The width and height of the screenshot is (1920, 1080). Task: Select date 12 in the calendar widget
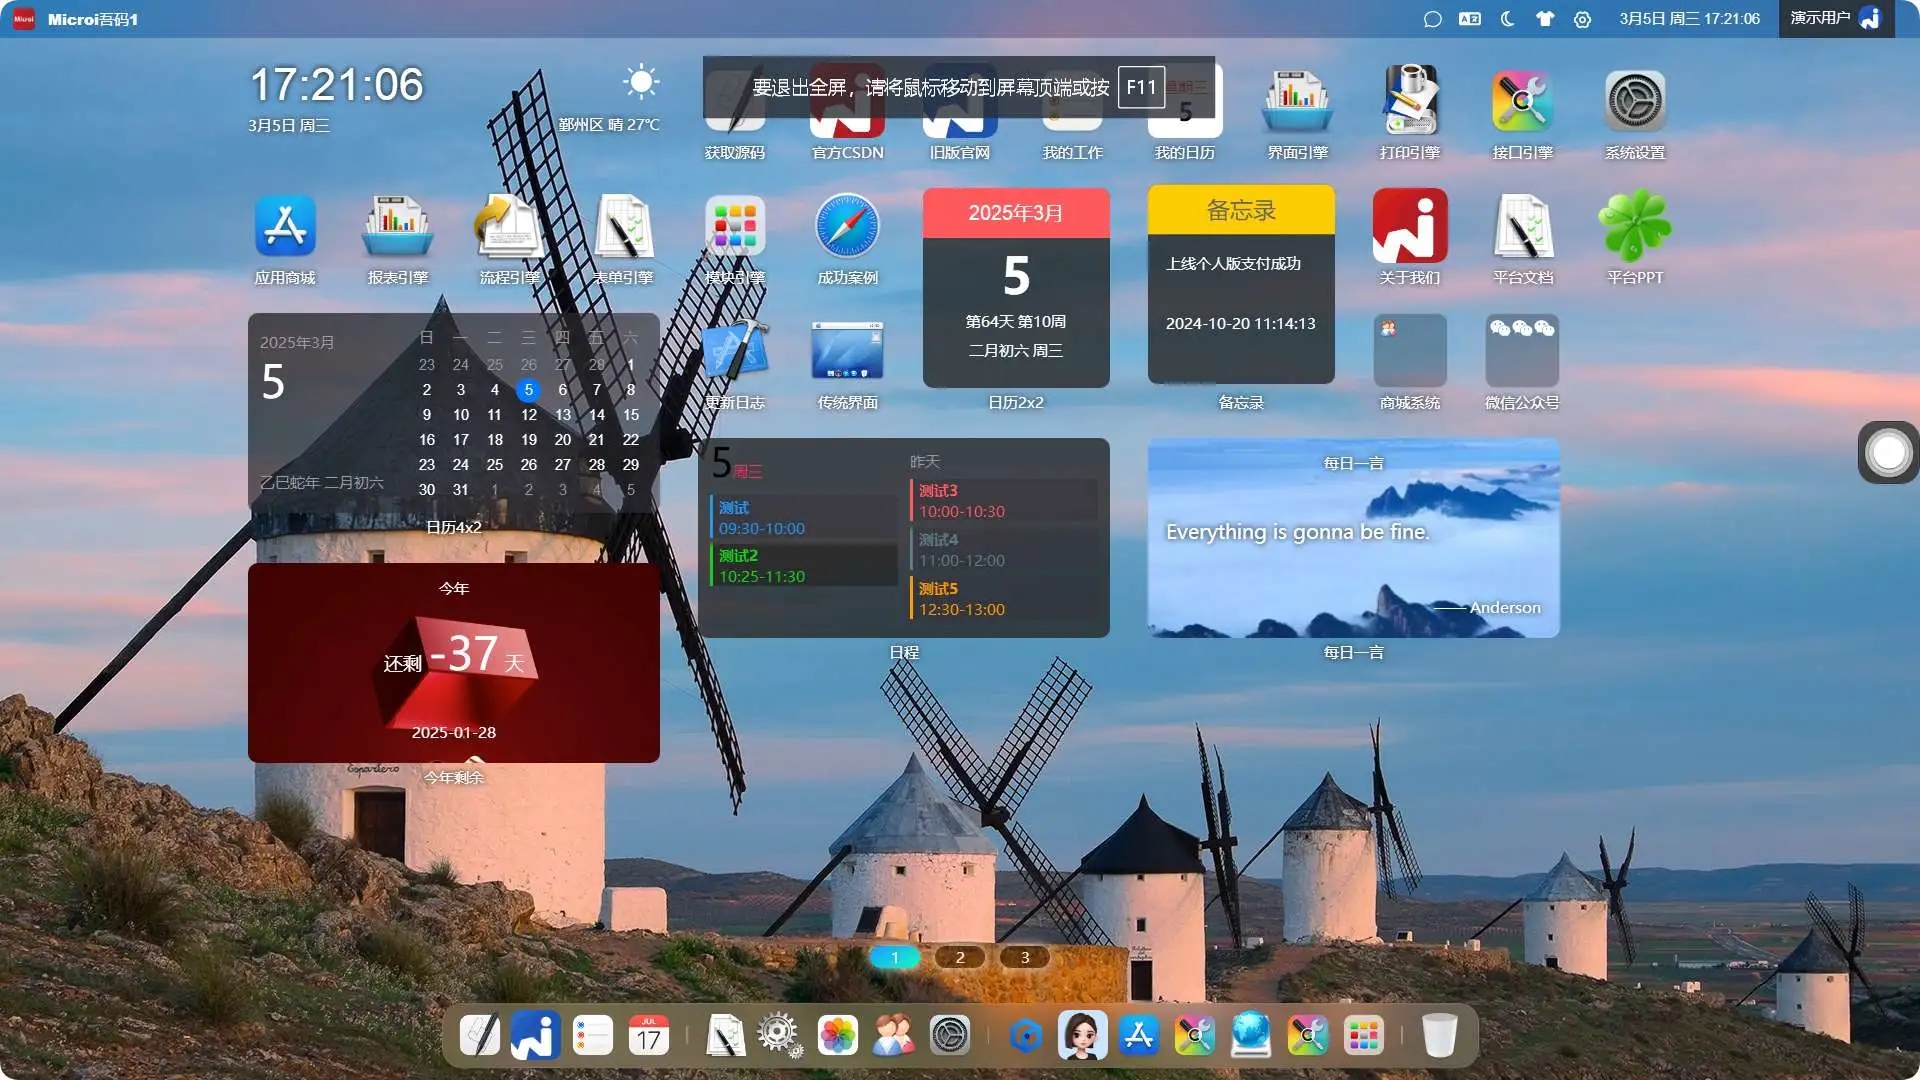(529, 415)
